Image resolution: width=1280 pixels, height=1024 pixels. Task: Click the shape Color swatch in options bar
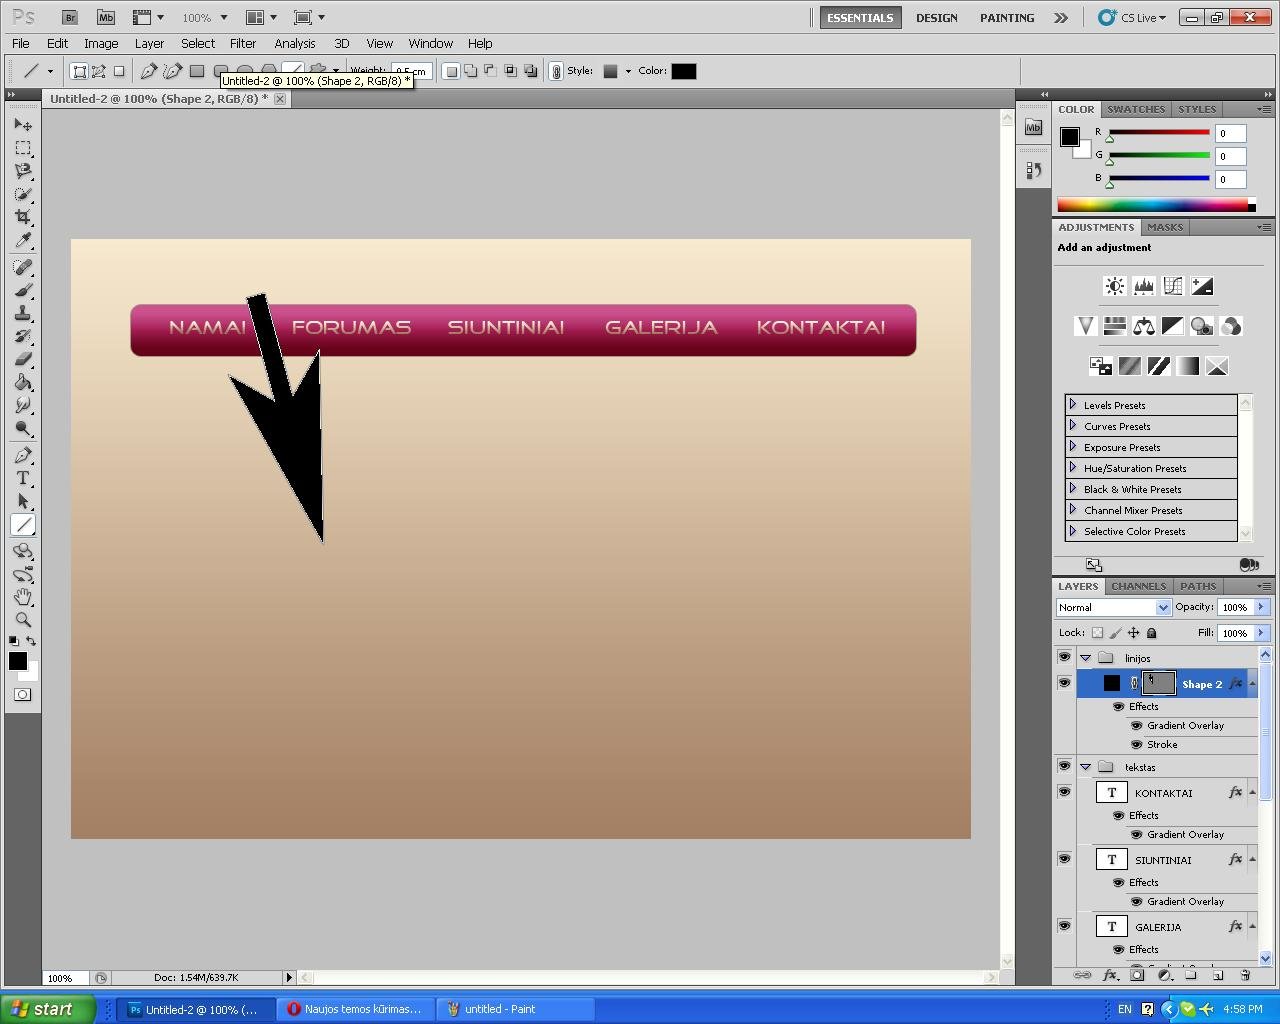684,71
